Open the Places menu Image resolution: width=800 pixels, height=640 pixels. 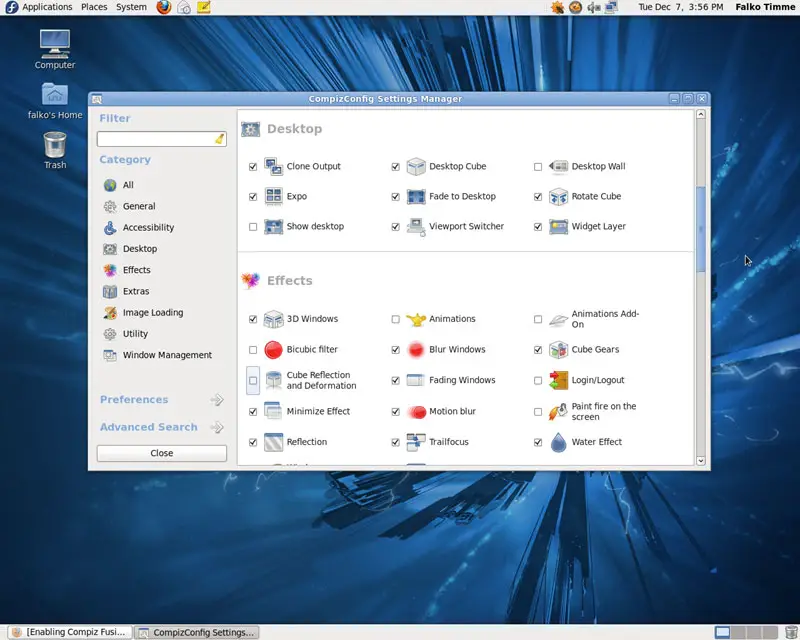coord(94,7)
